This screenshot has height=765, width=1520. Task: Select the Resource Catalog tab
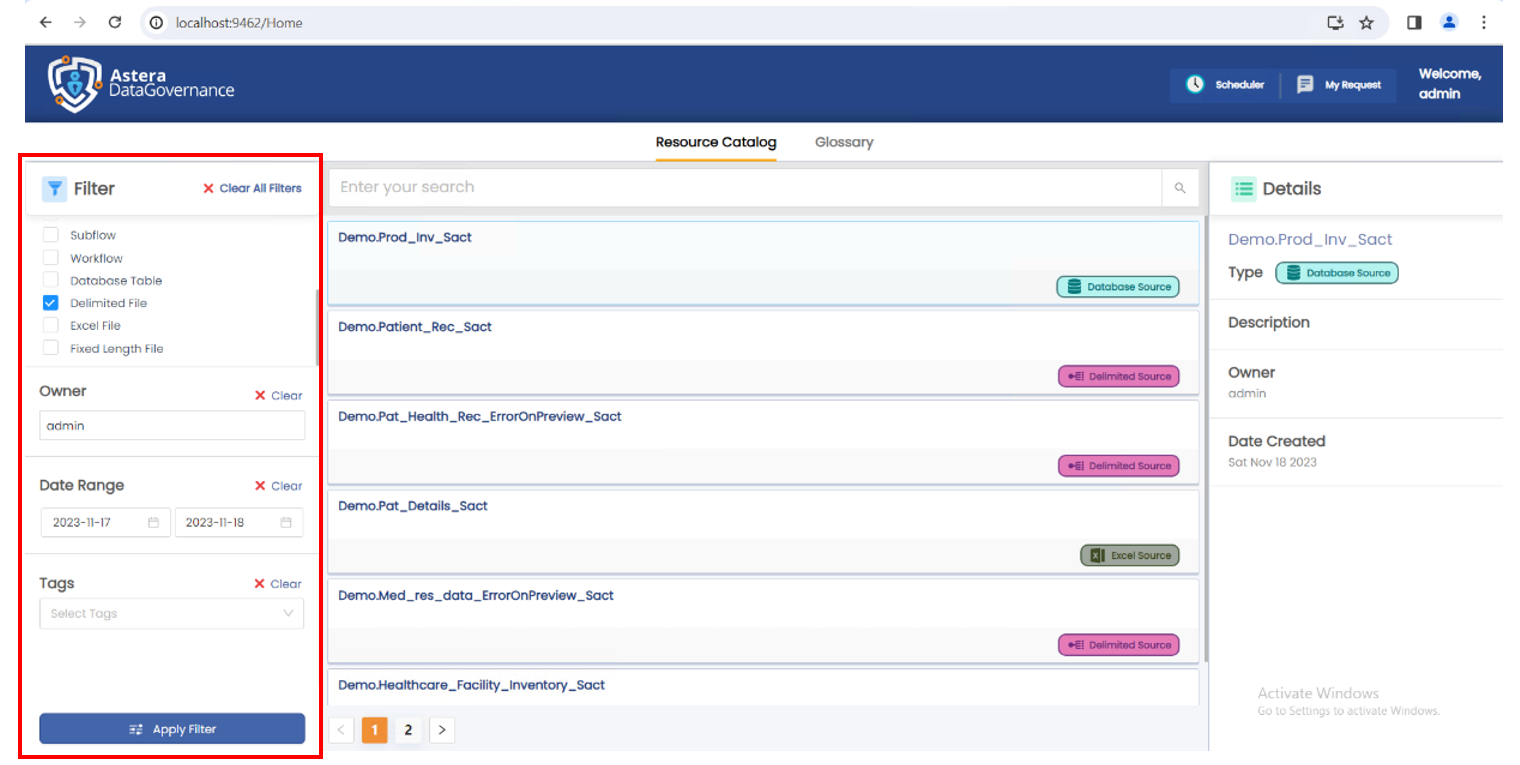tap(716, 142)
